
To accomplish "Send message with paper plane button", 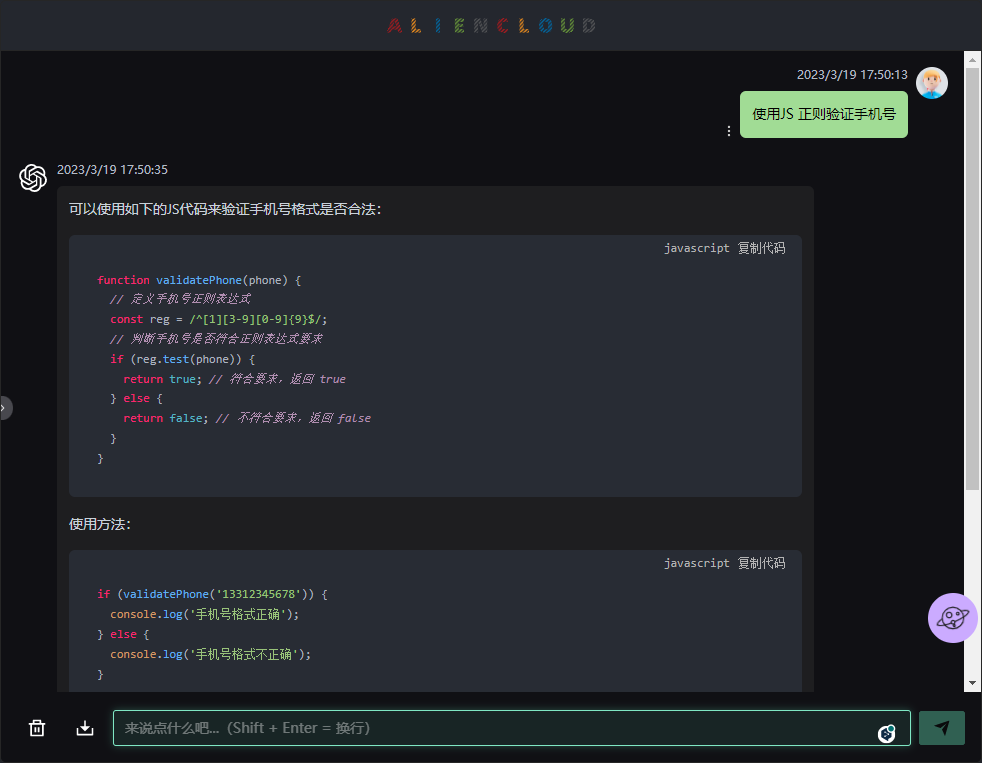I will 941,728.
